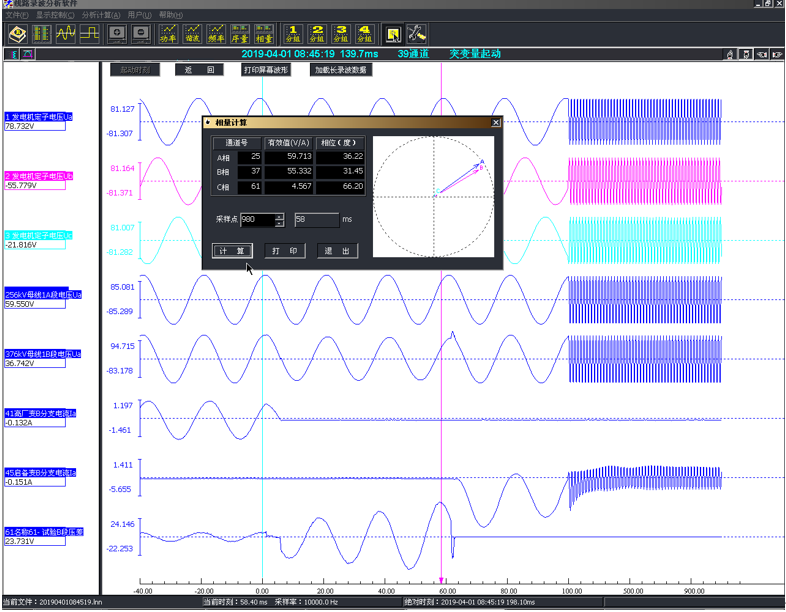Image resolution: width=786 pixels, height=612 pixels.
Task: Click the square-wave digital signal icon
Action: (x=89, y=33)
